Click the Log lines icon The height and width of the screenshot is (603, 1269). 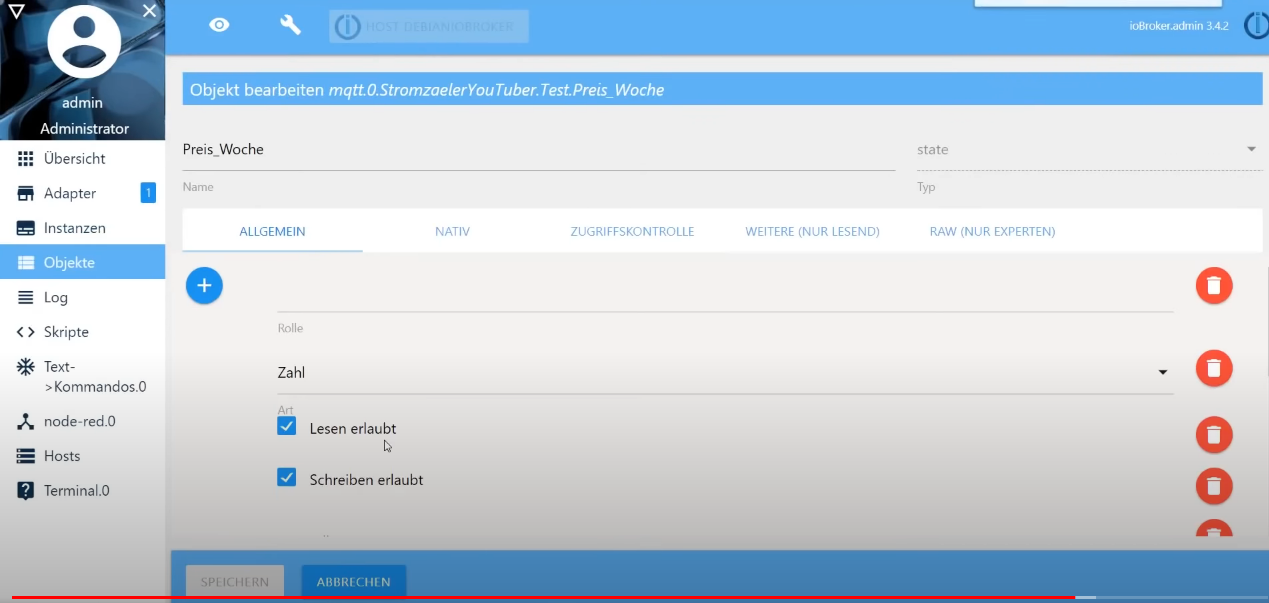26,297
